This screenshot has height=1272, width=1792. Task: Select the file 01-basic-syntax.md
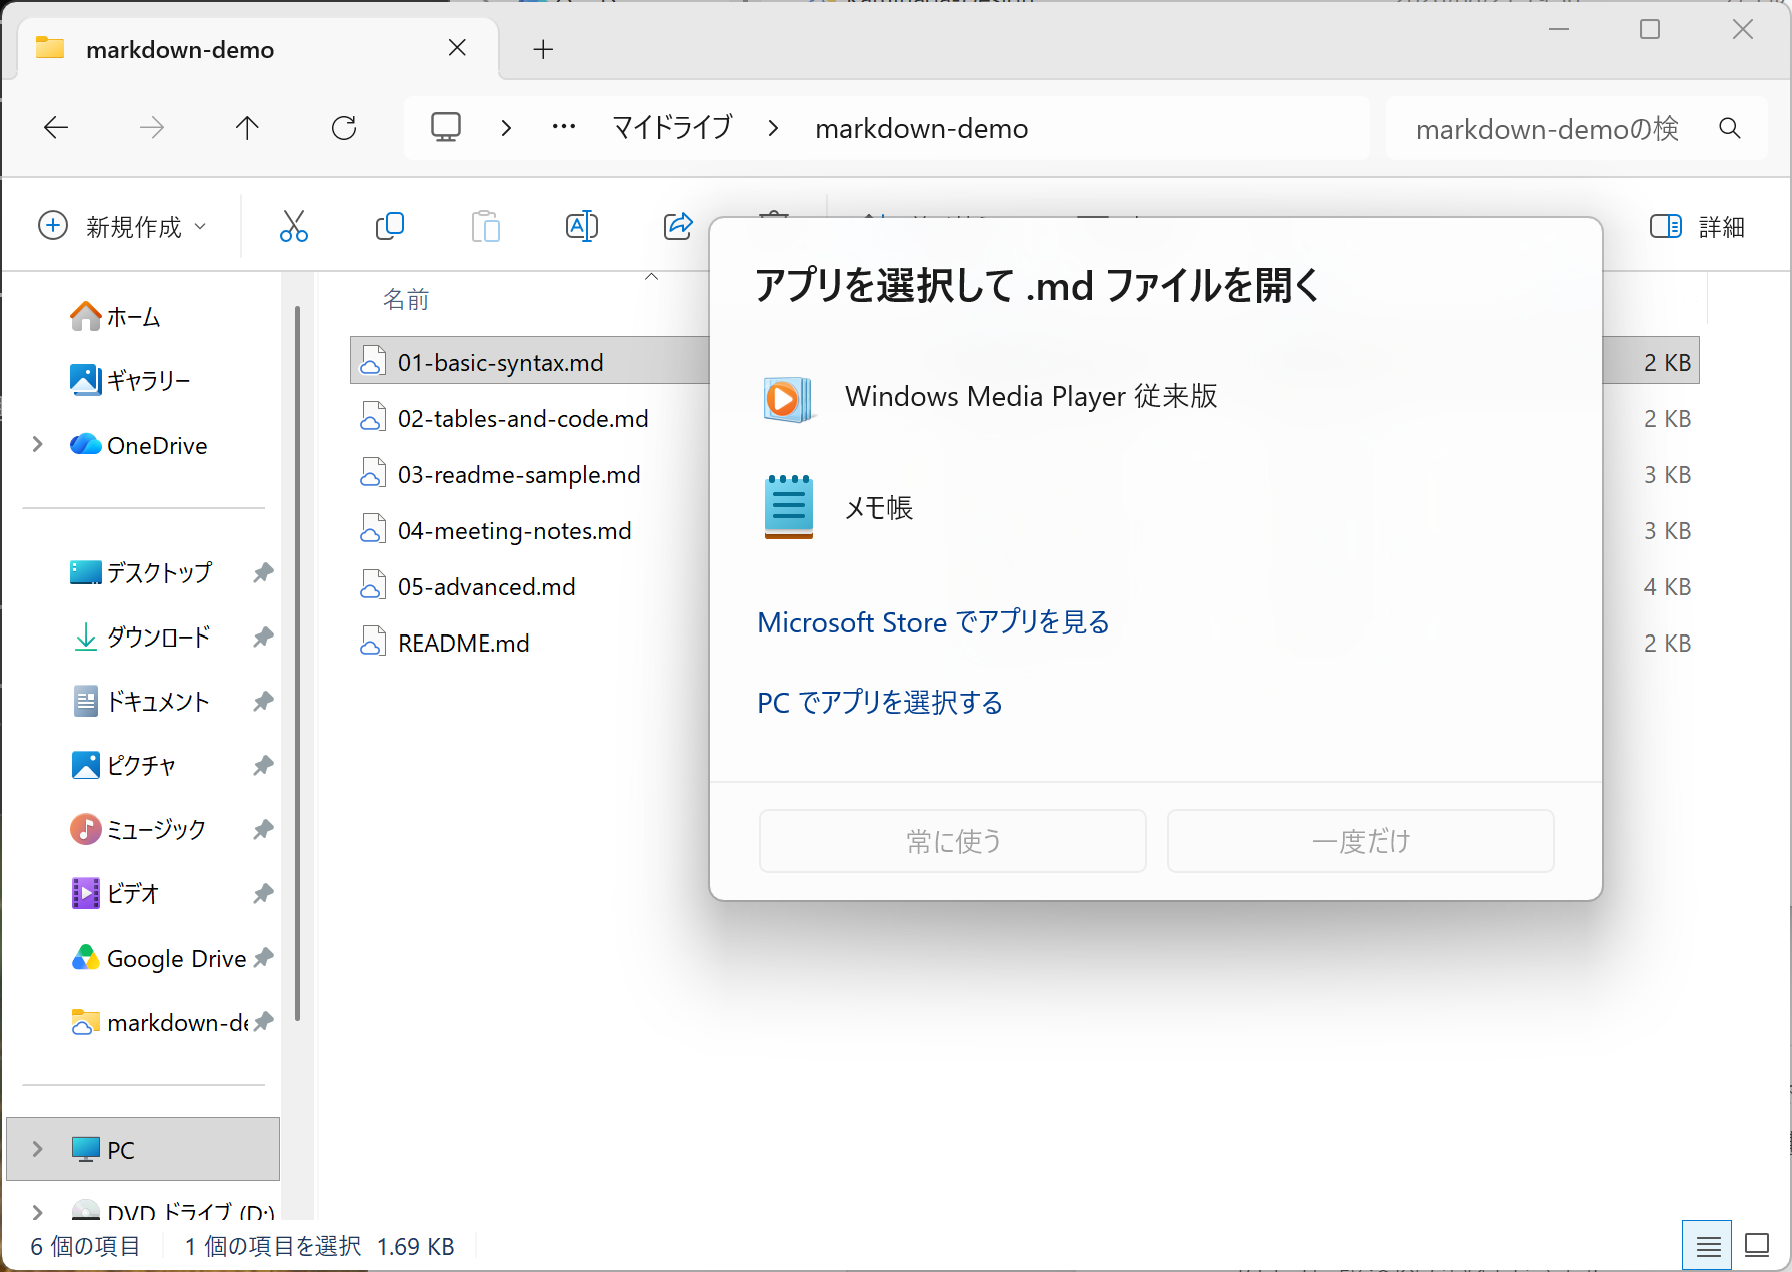coord(500,363)
